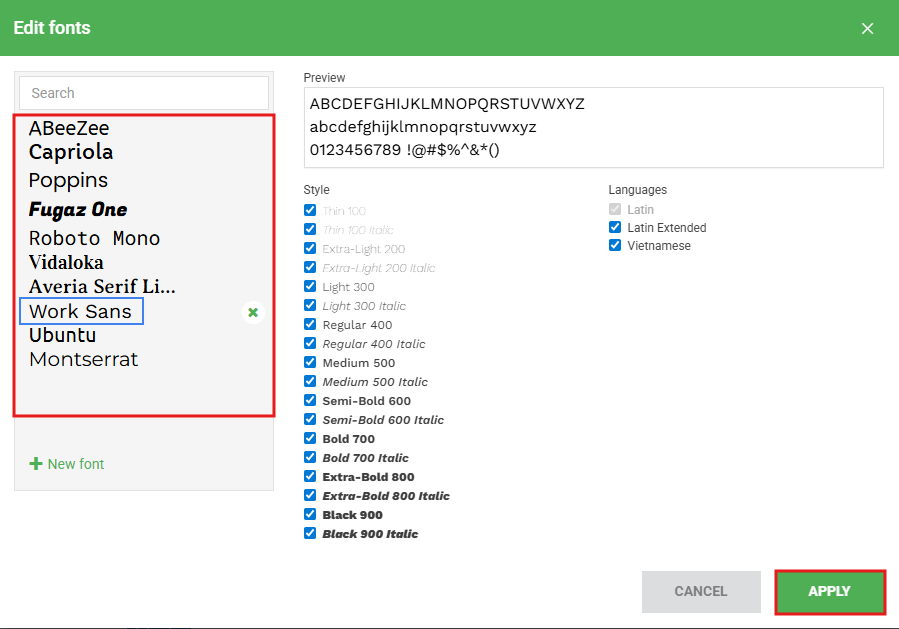Remove Work Sans with the green X icon
This screenshot has width=899, height=629.
pos(253,313)
